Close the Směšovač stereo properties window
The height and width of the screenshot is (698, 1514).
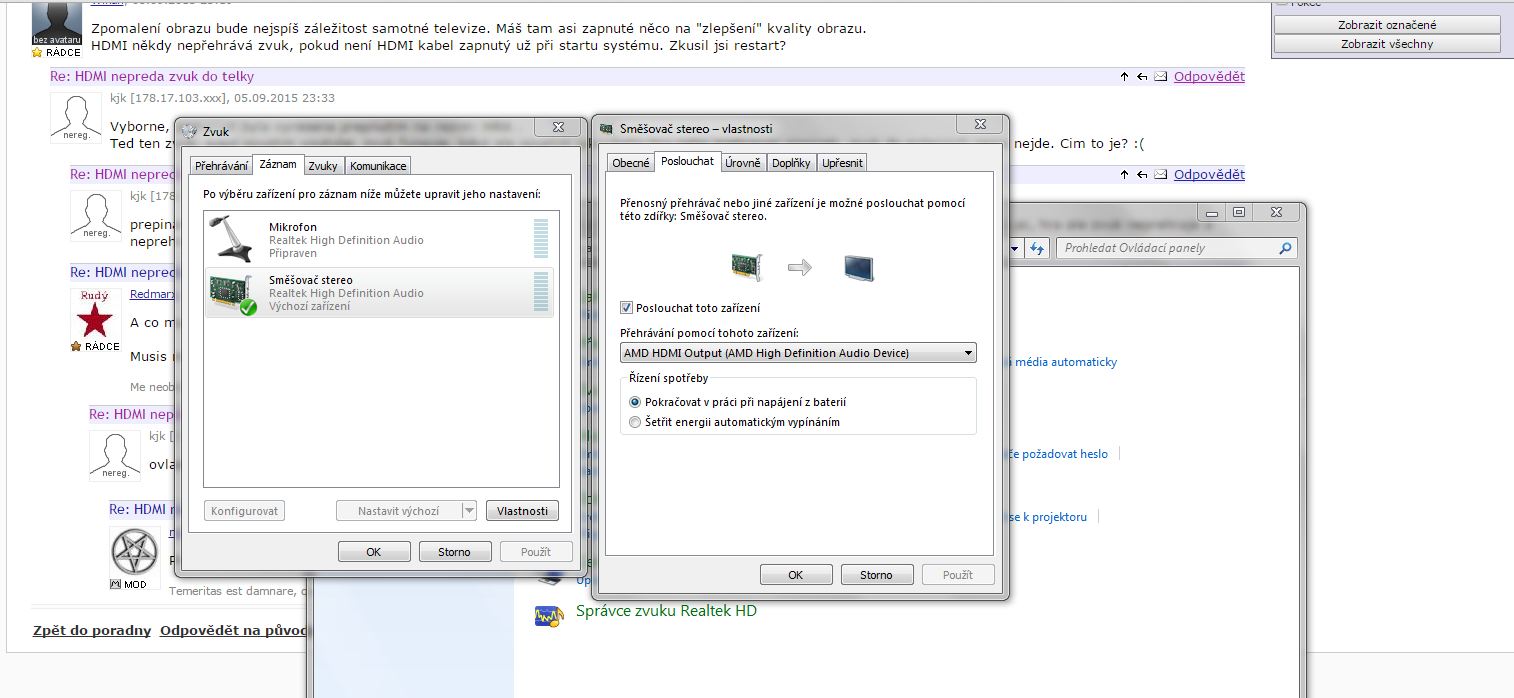point(979,124)
